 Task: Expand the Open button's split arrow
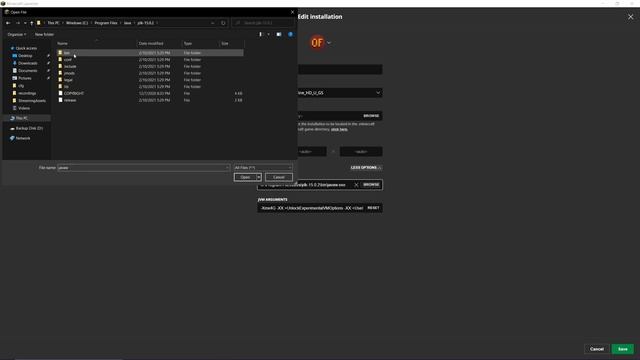click(x=259, y=177)
